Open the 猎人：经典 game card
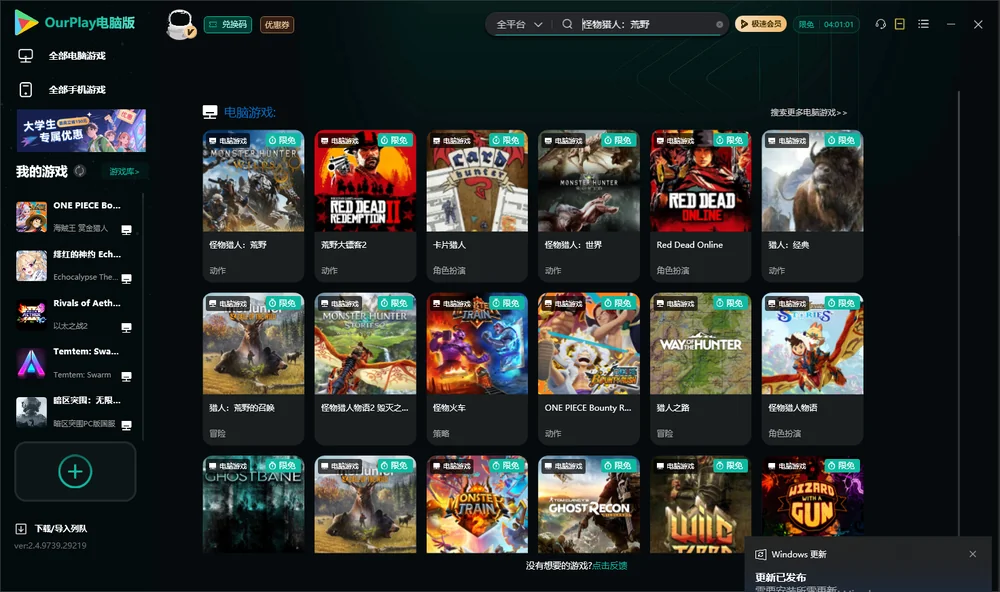Viewport: 1000px width, 592px height. point(812,205)
